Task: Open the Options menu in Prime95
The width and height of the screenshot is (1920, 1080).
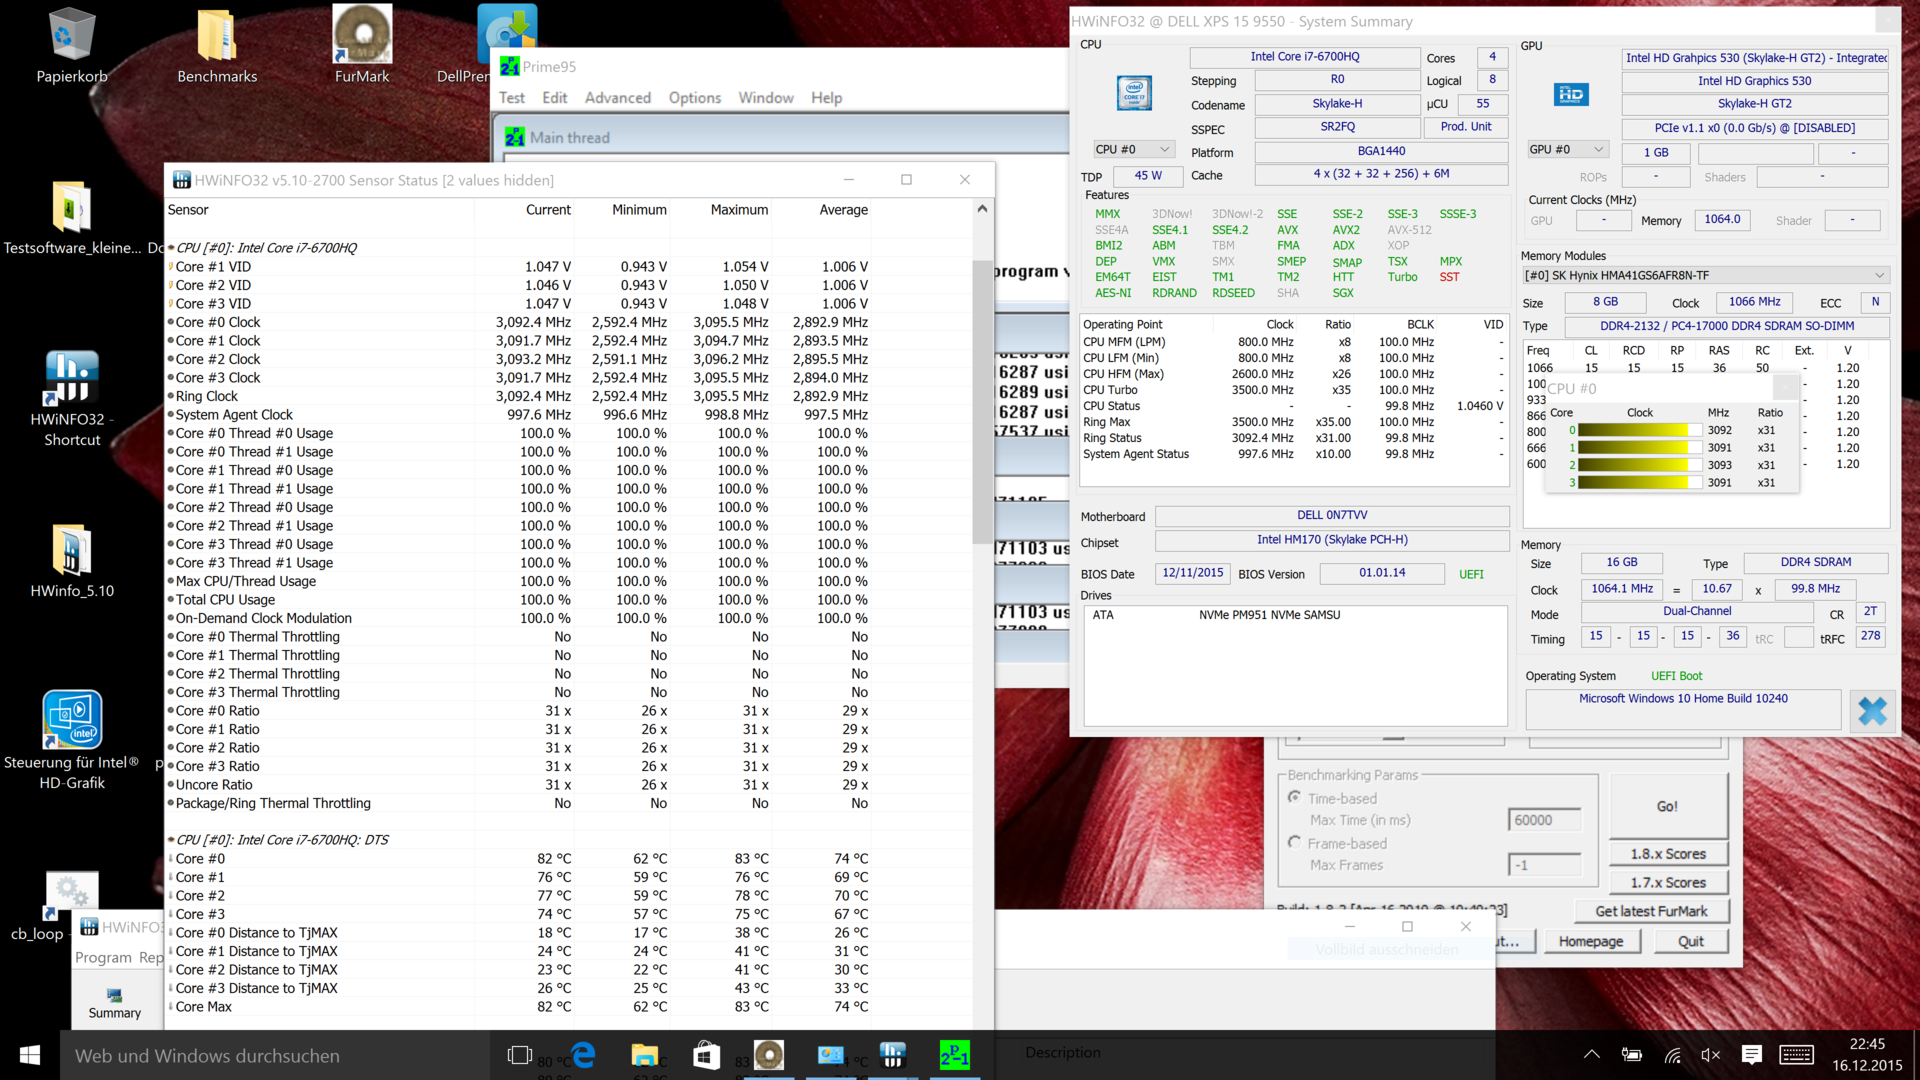Action: [694, 98]
